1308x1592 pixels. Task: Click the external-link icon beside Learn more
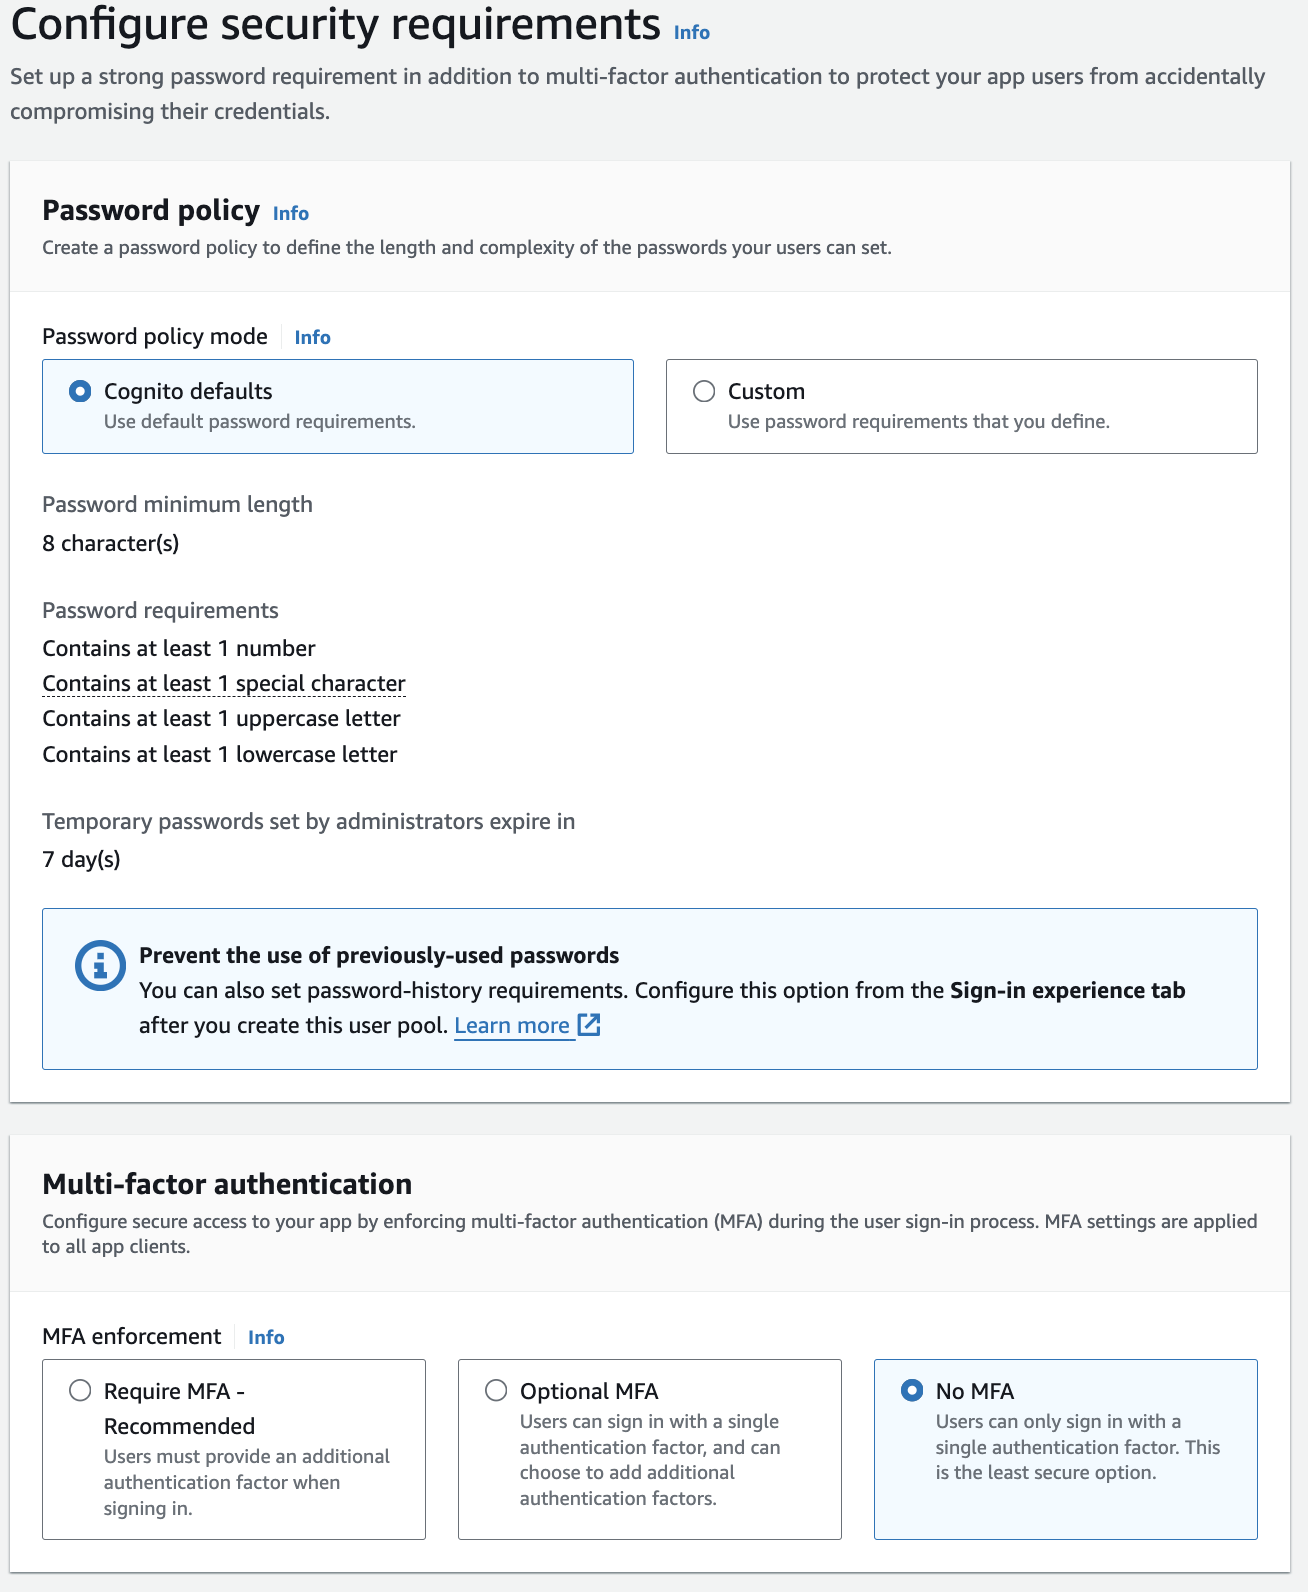(589, 1025)
